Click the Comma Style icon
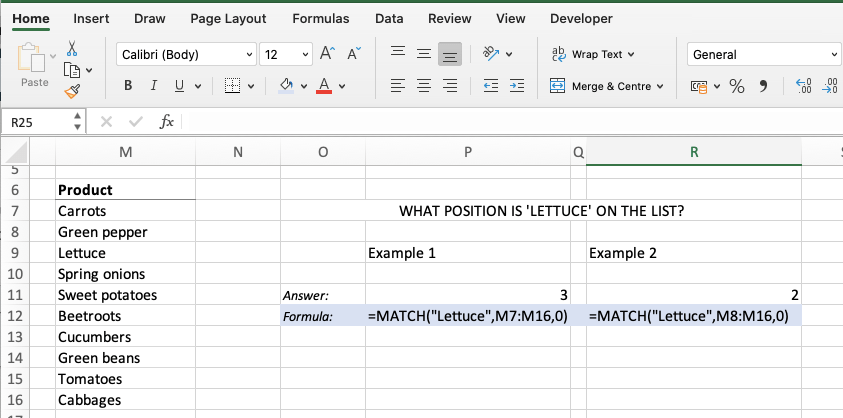Screen dimensions: 843x418 tap(763, 86)
